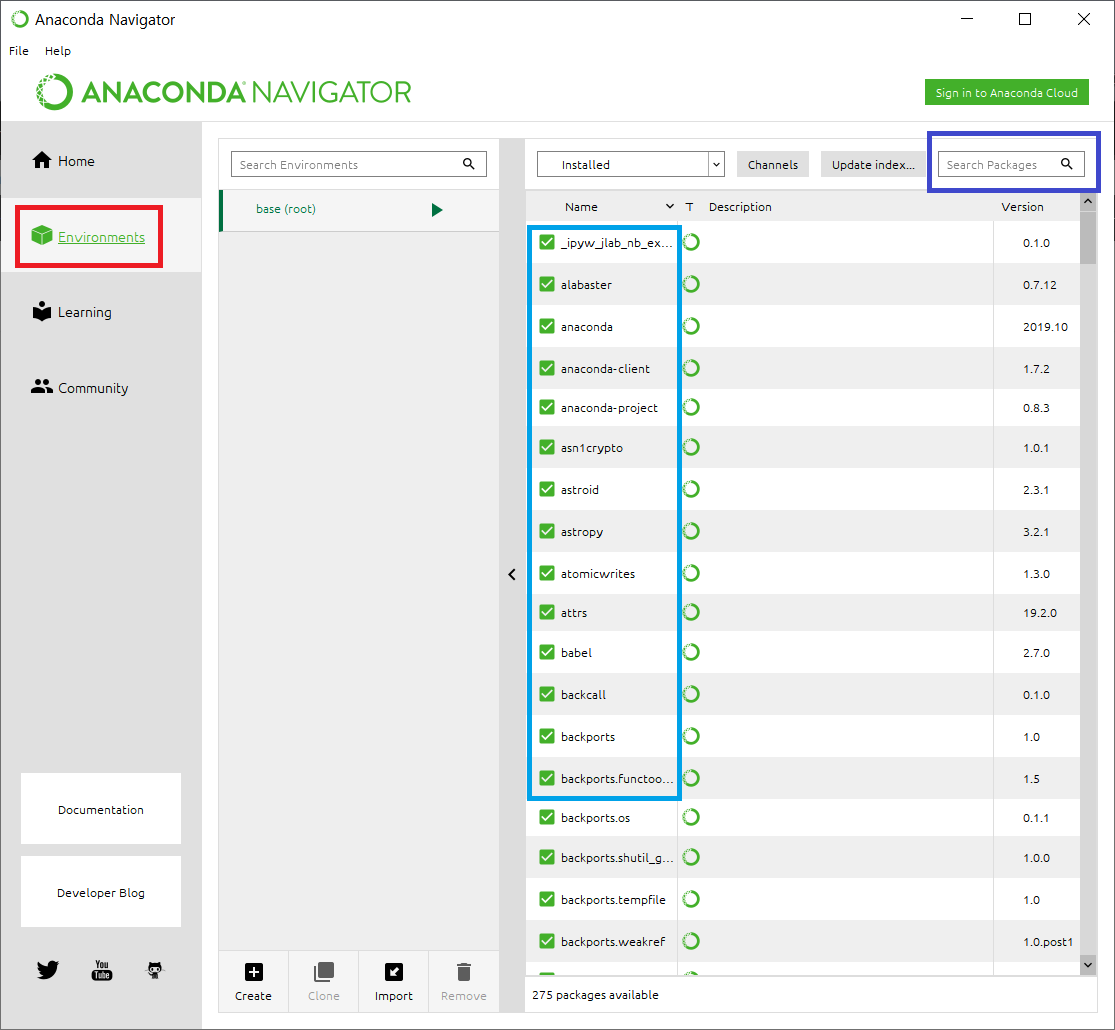Toggle the _ipyw_jlab_nb_ex package checkbox
This screenshot has width=1115, height=1030.
[547, 243]
